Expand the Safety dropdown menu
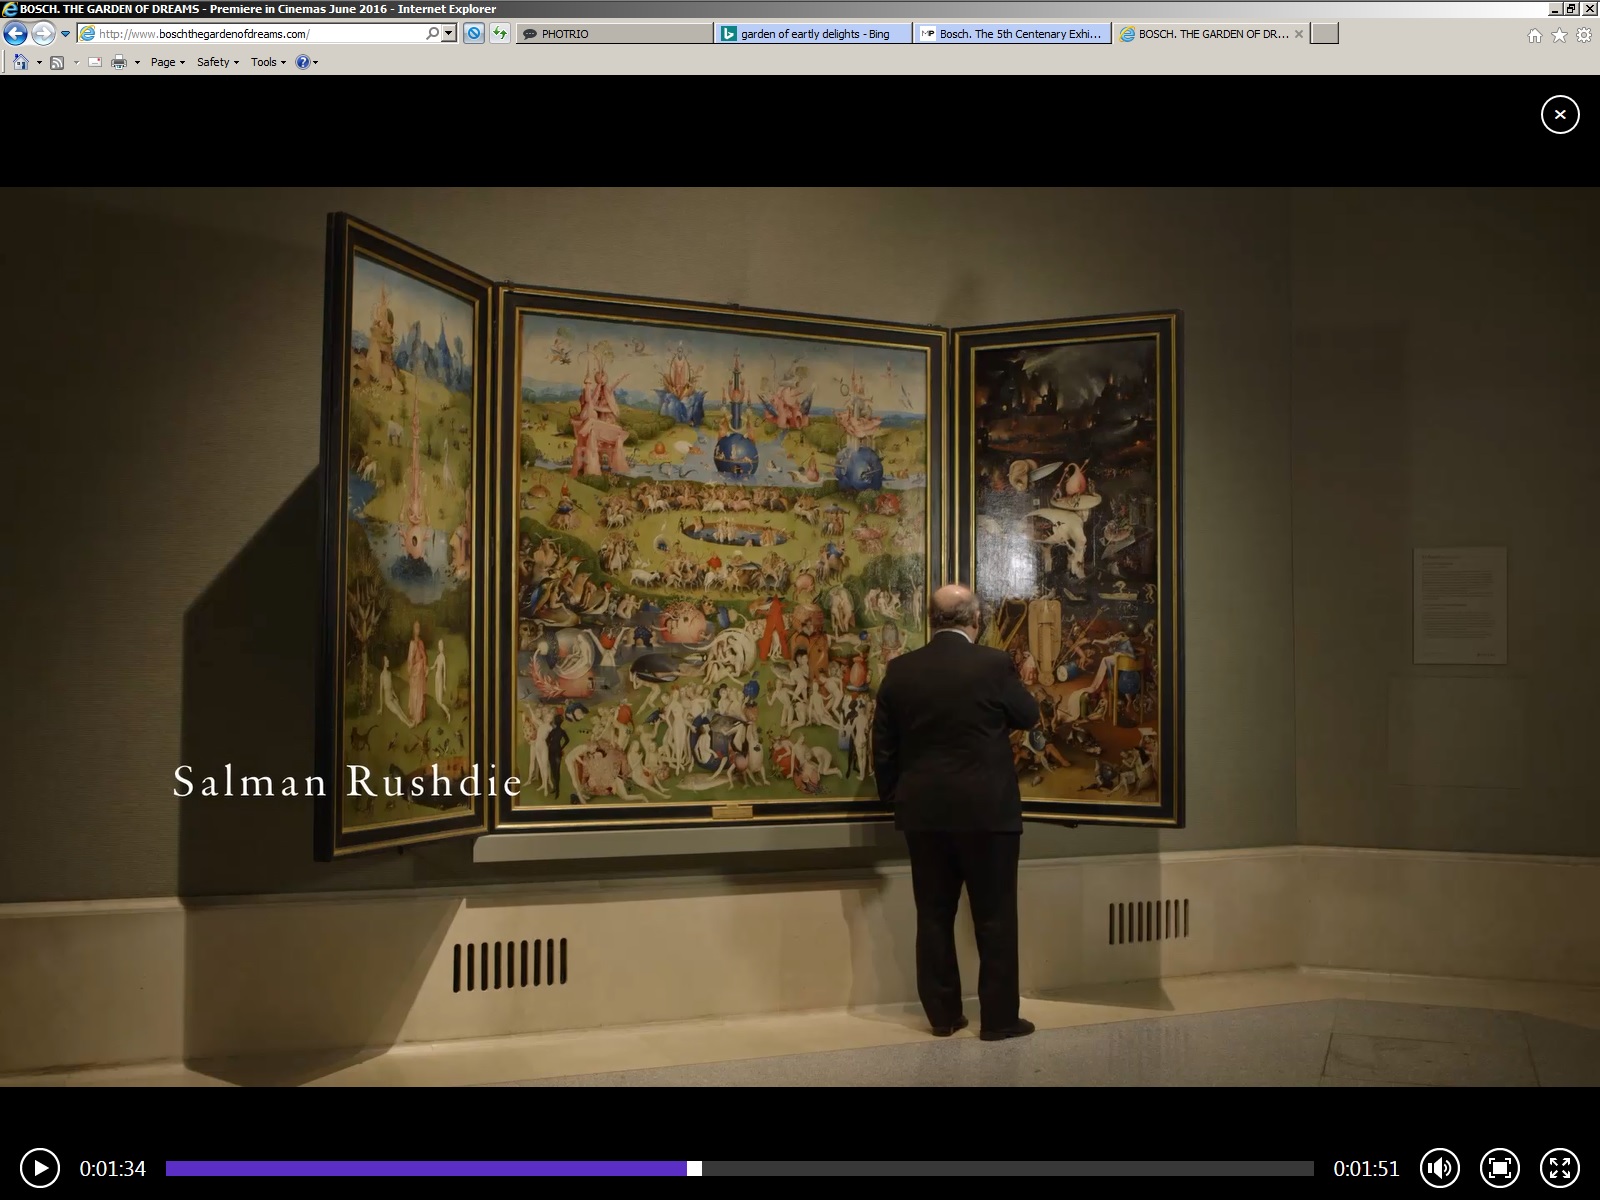 tap(217, 62)
